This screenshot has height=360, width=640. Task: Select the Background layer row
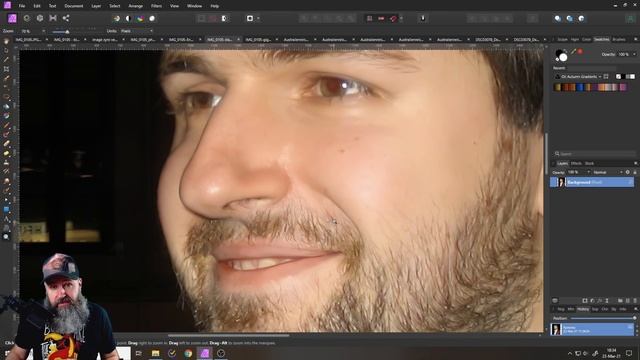tap(592, 182)
